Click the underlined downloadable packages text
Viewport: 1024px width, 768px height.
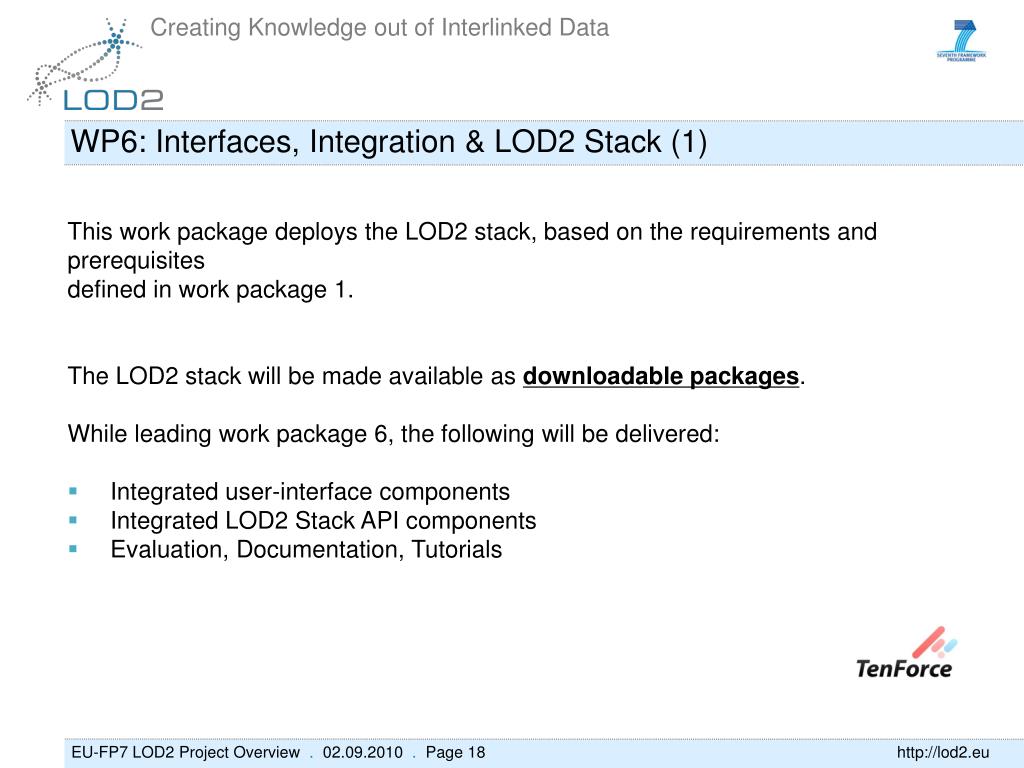pos(661,377)
